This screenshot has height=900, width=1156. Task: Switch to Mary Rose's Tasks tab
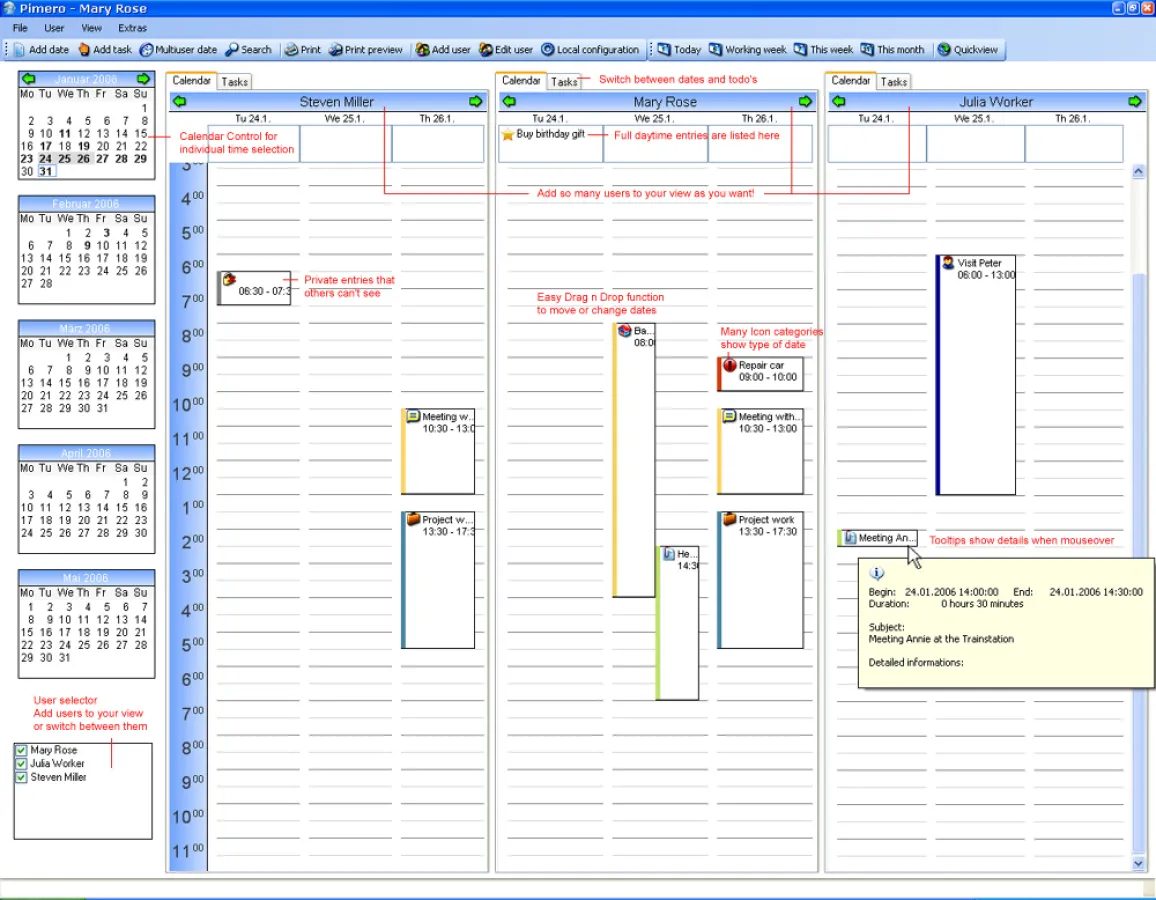coord(564,82)
